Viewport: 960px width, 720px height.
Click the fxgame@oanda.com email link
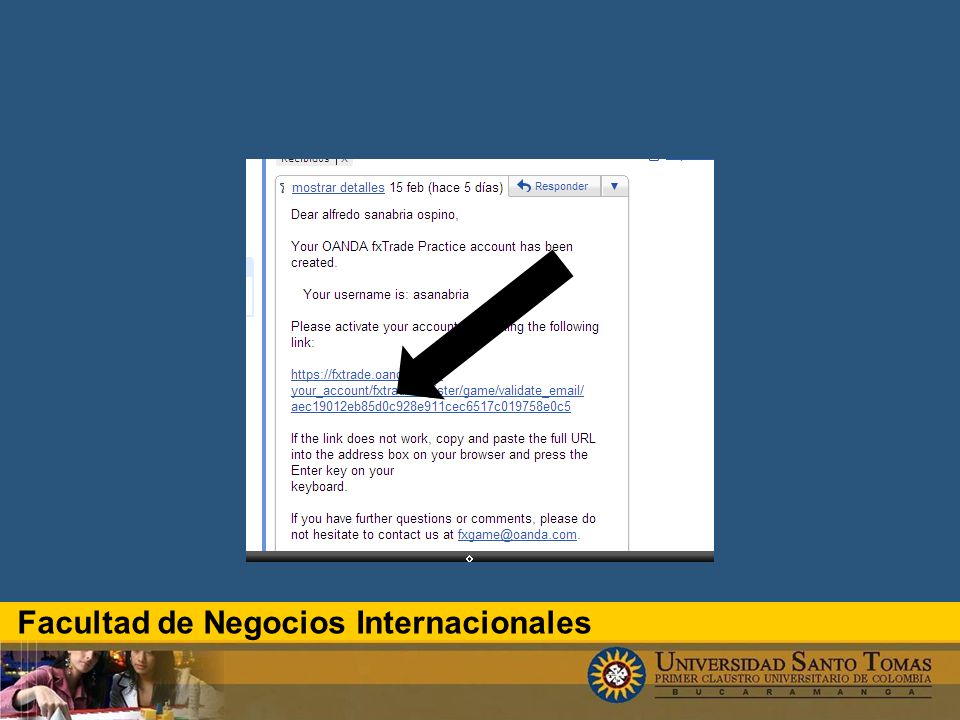click(517, 534)
